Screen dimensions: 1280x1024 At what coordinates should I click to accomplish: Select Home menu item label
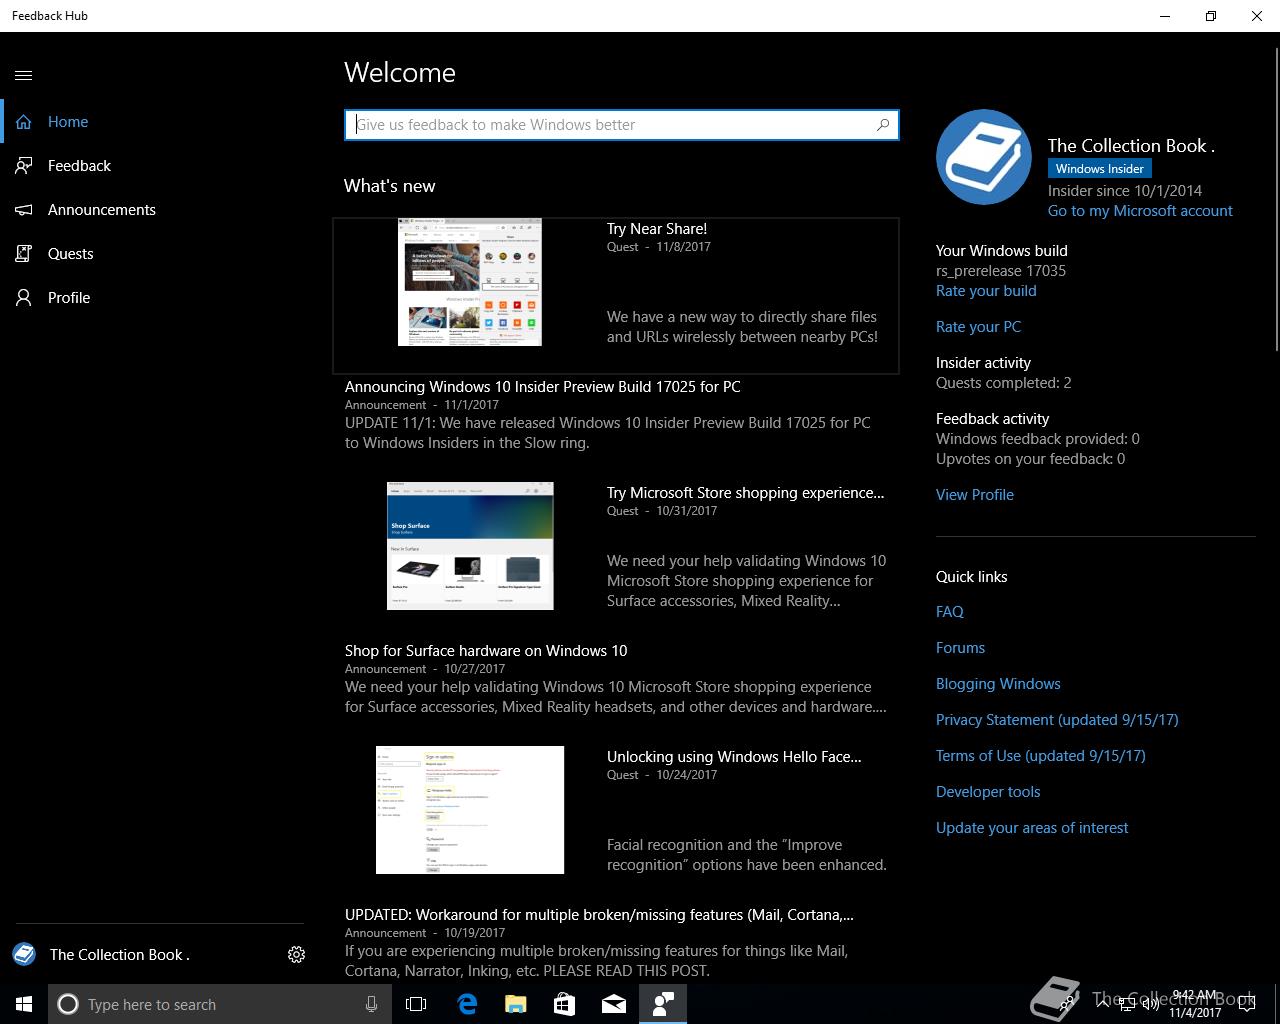point(68,122)
